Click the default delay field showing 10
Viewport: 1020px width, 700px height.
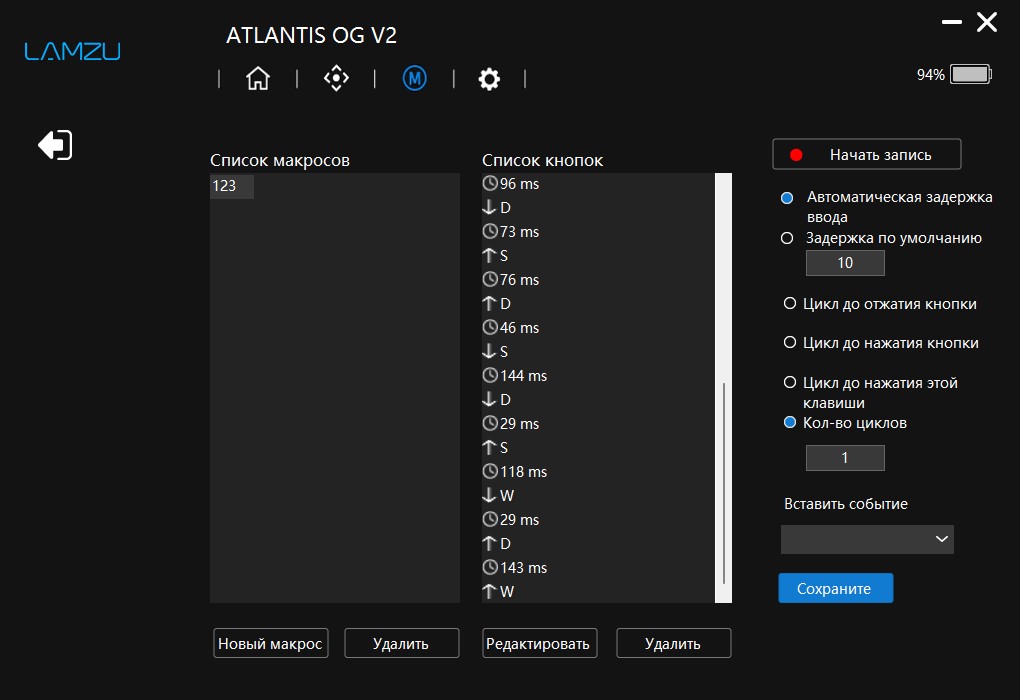845,263
